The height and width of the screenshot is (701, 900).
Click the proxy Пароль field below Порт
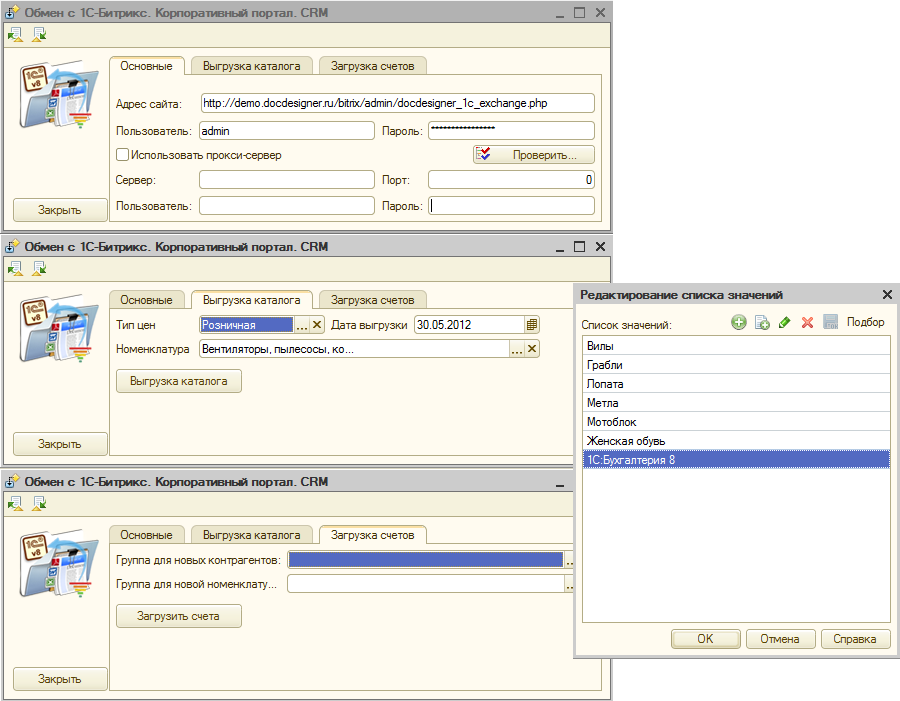pyautogui.click(x=511, y=206)
